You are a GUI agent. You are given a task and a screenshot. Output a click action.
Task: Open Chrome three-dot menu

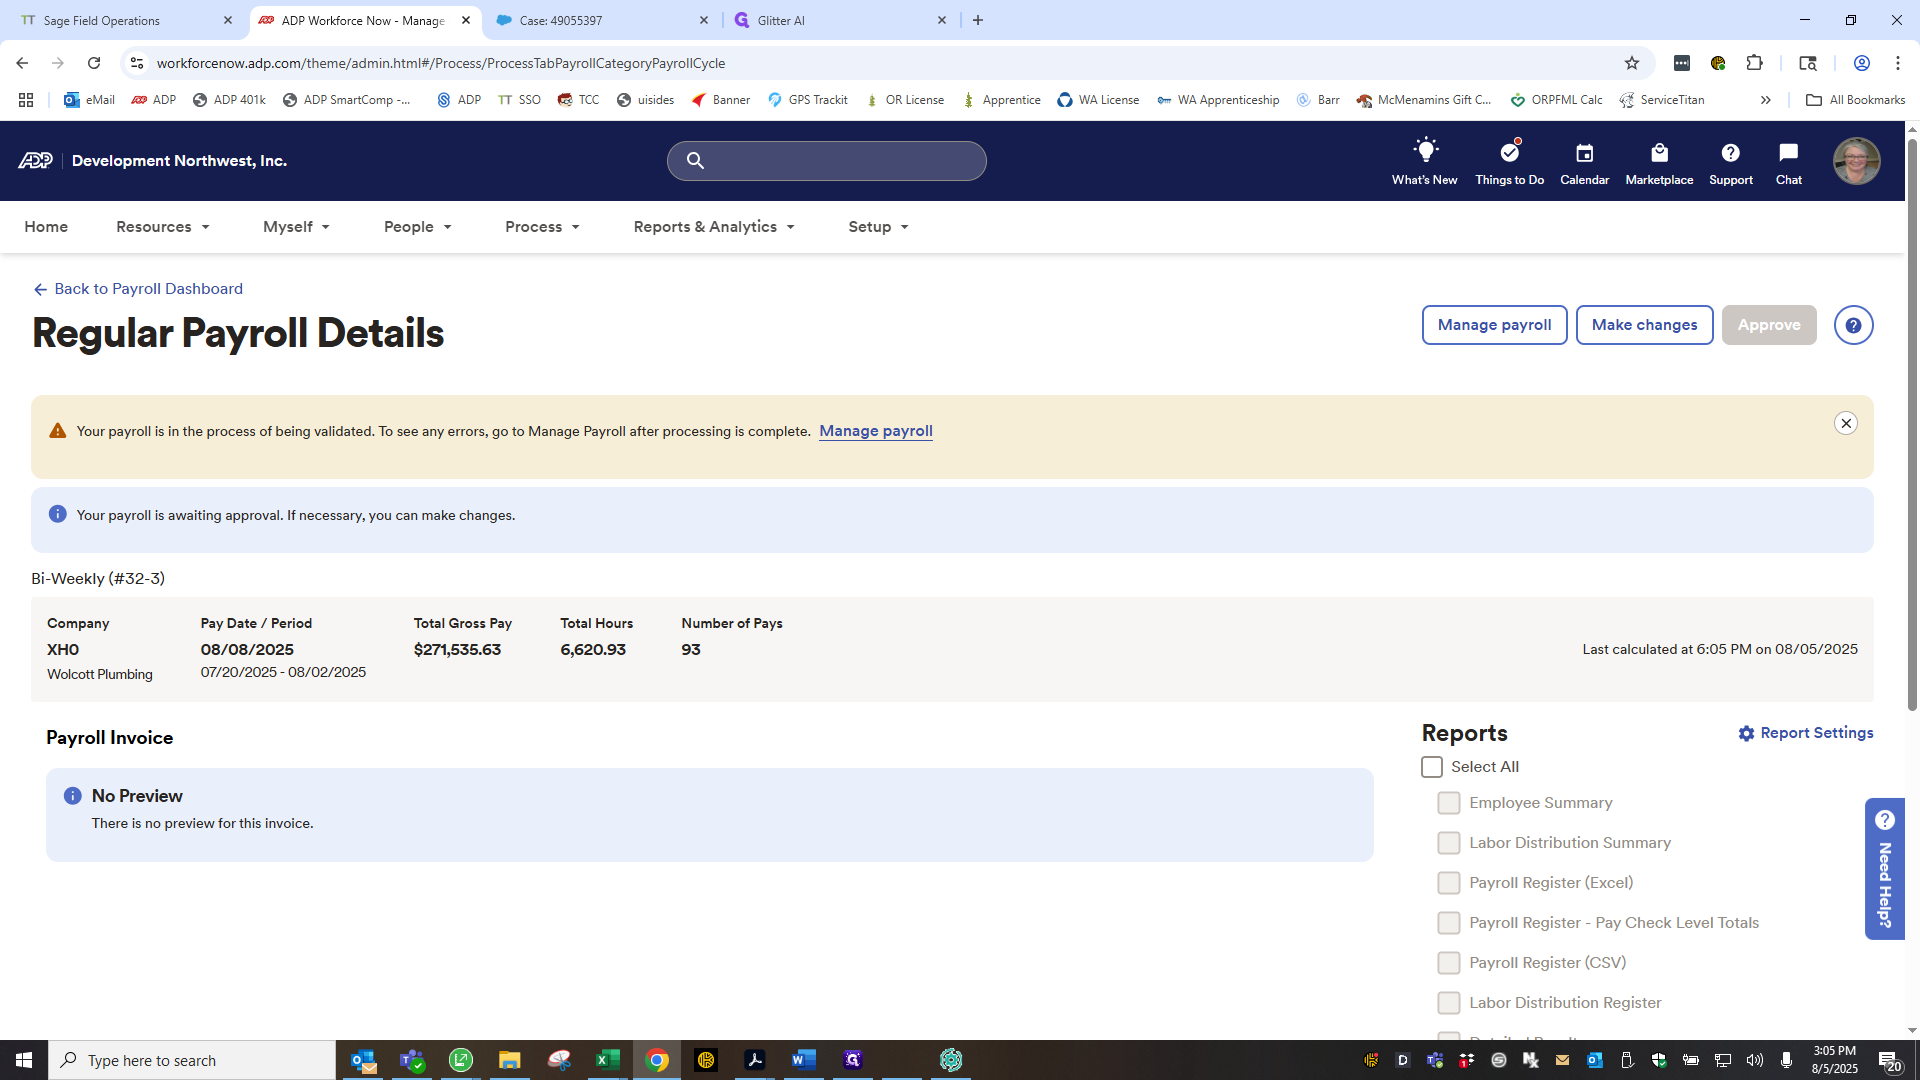(1897, 63)
